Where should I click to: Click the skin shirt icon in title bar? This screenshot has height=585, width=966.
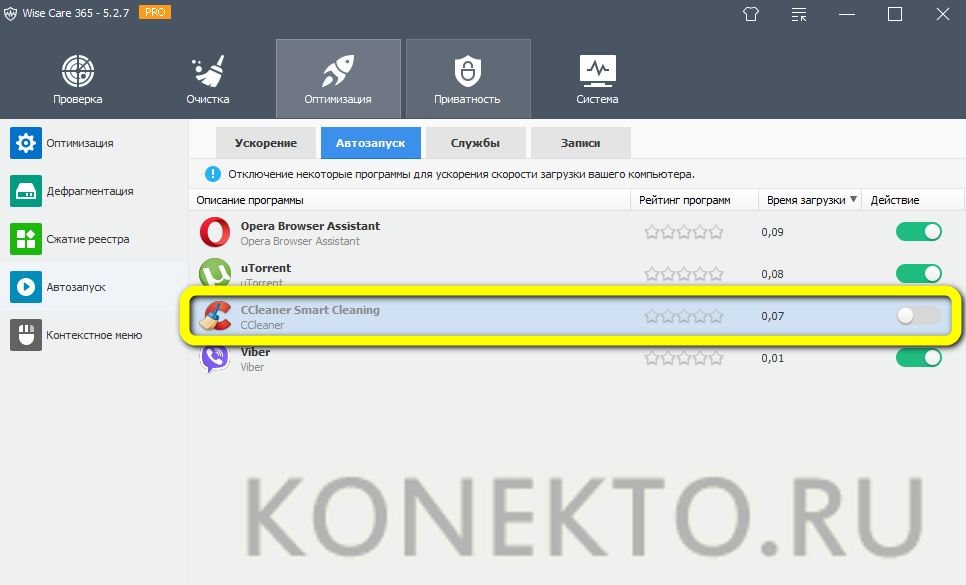tap(751, 14)
